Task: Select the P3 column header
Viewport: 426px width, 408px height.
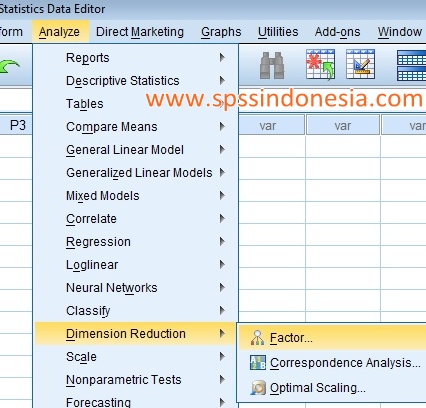Action: [x=16, y=125]
